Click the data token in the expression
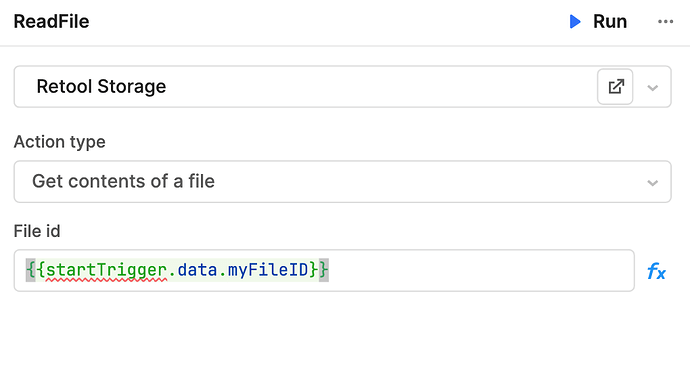 198,270
